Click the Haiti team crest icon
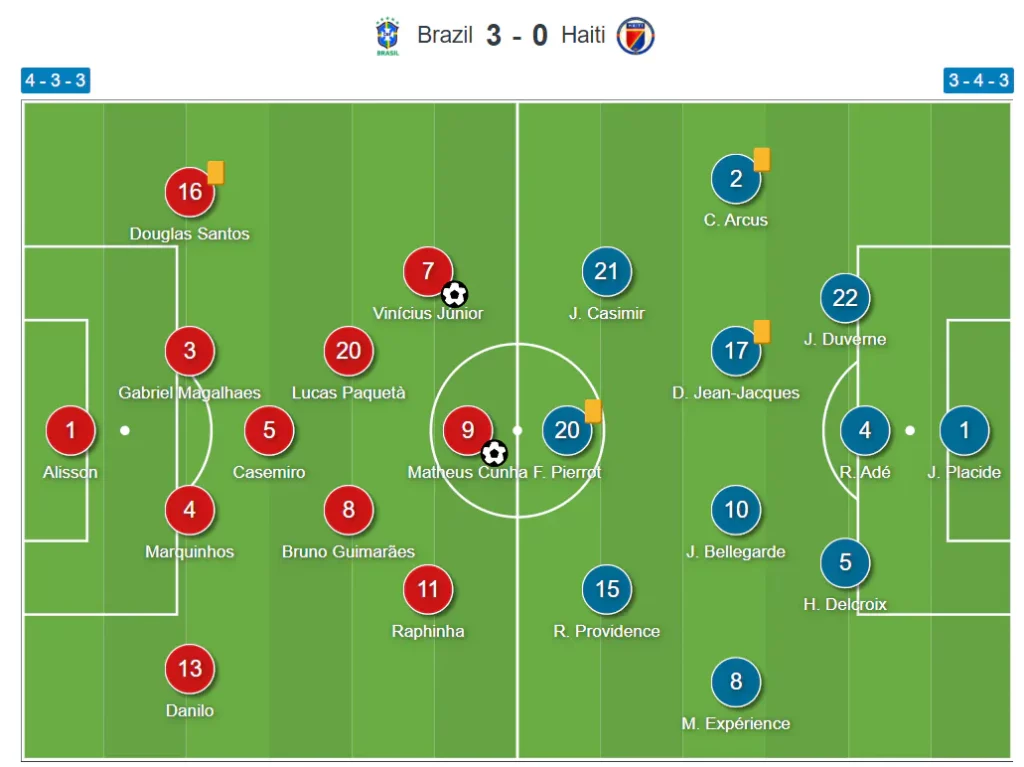Screen dimensions: 1024x767 [635, 35]
